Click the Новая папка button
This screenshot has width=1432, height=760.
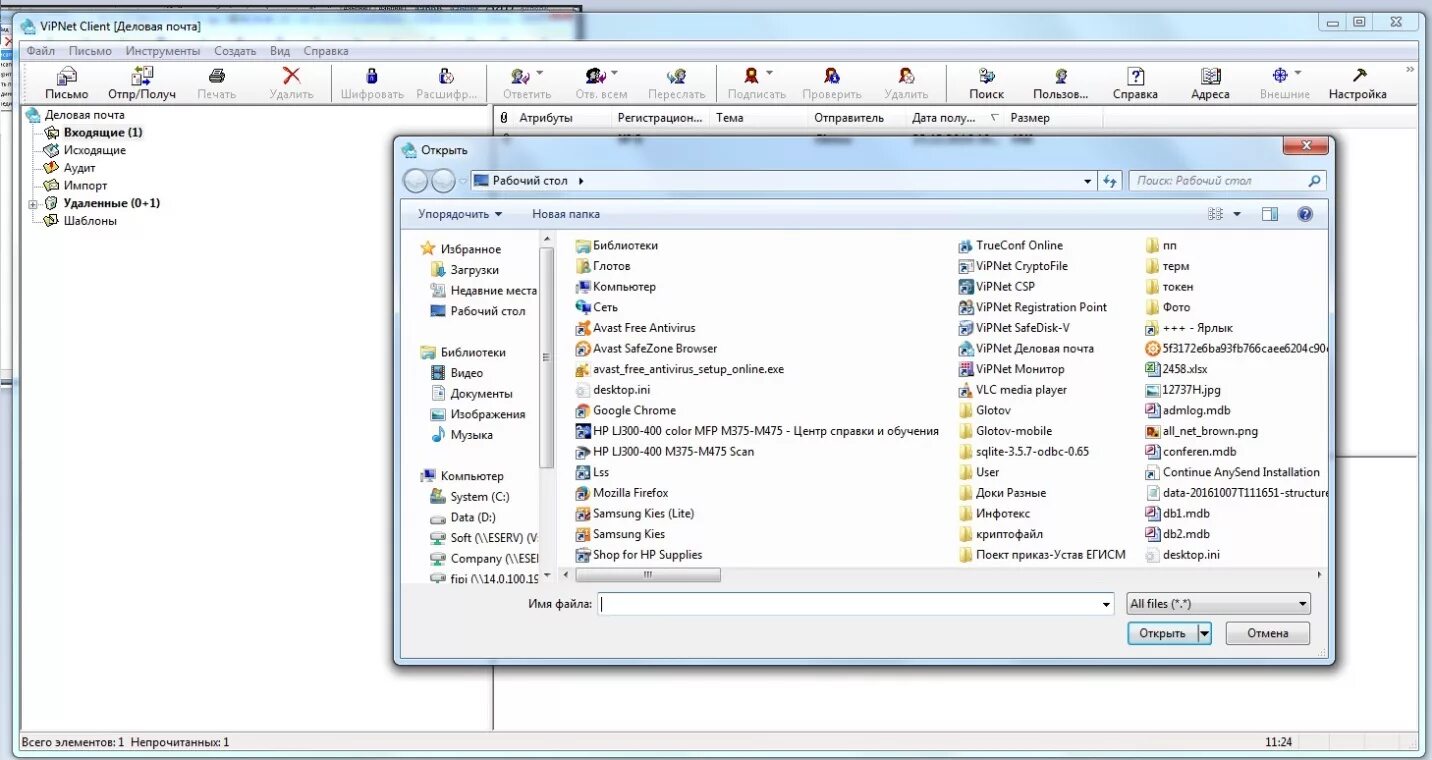[x=566, y=214]
